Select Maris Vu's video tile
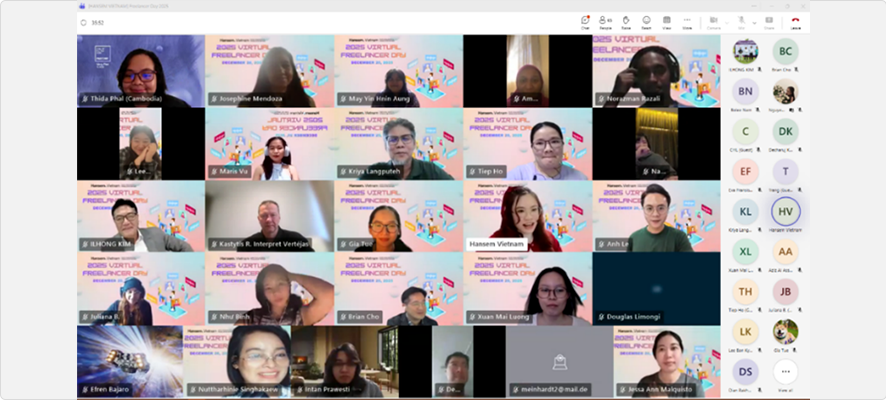This screenshot has height=400, width=886. click(x=270, y=144)
